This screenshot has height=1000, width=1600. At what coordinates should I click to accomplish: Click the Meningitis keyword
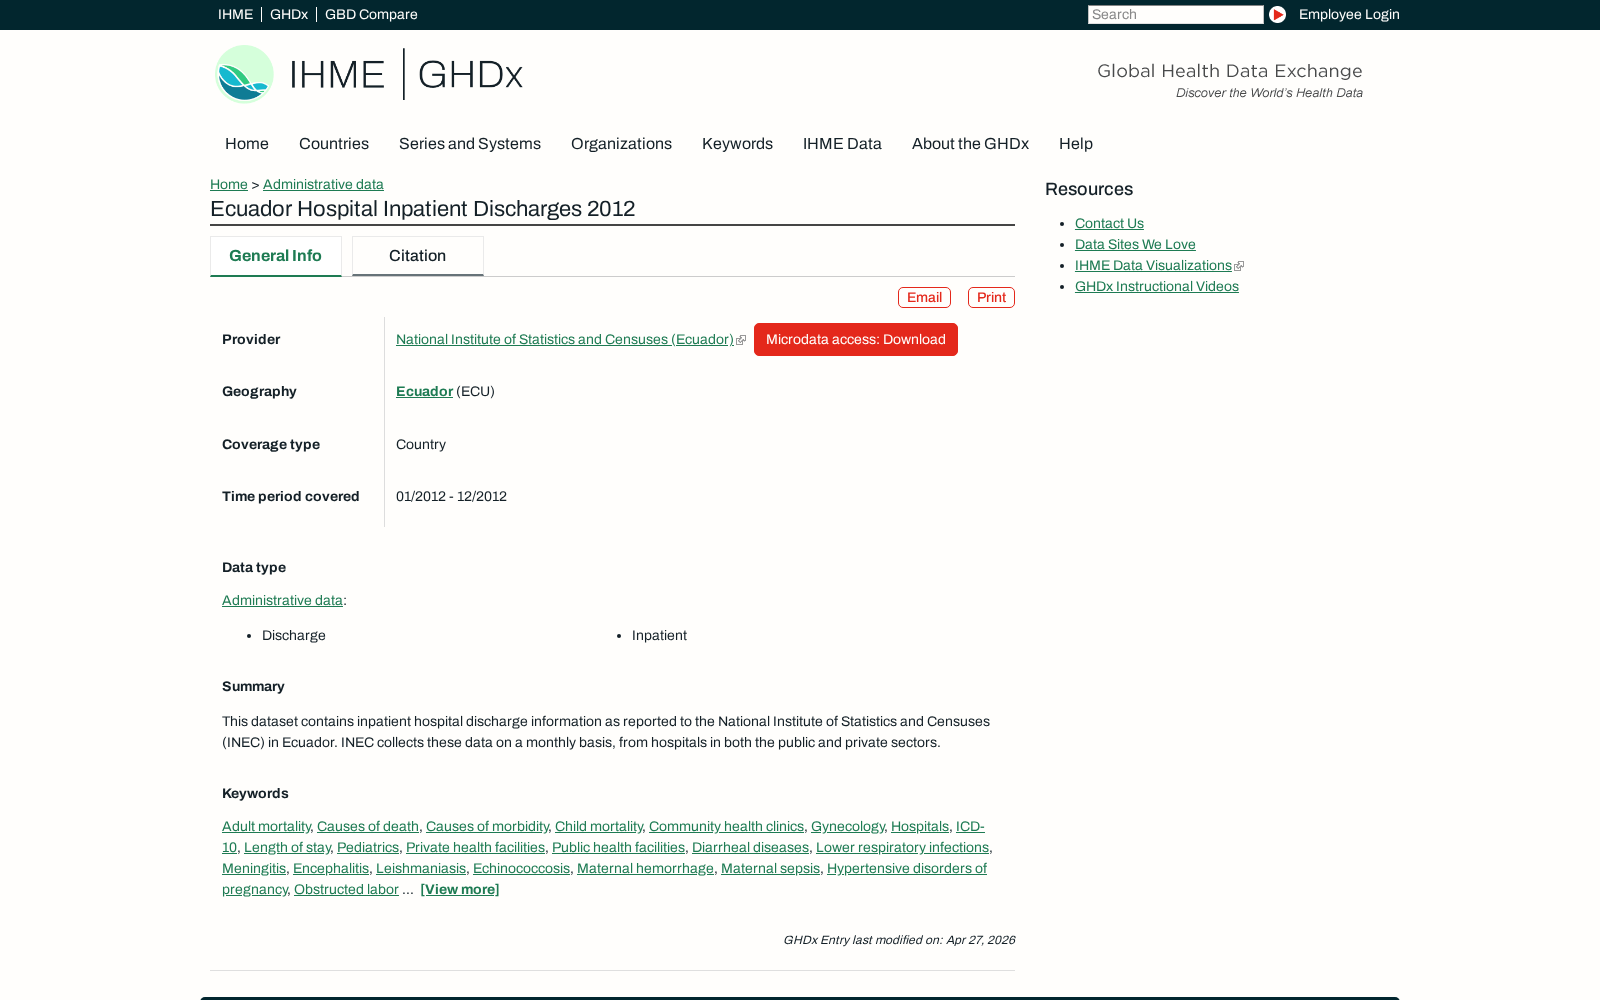click(254, 869)
